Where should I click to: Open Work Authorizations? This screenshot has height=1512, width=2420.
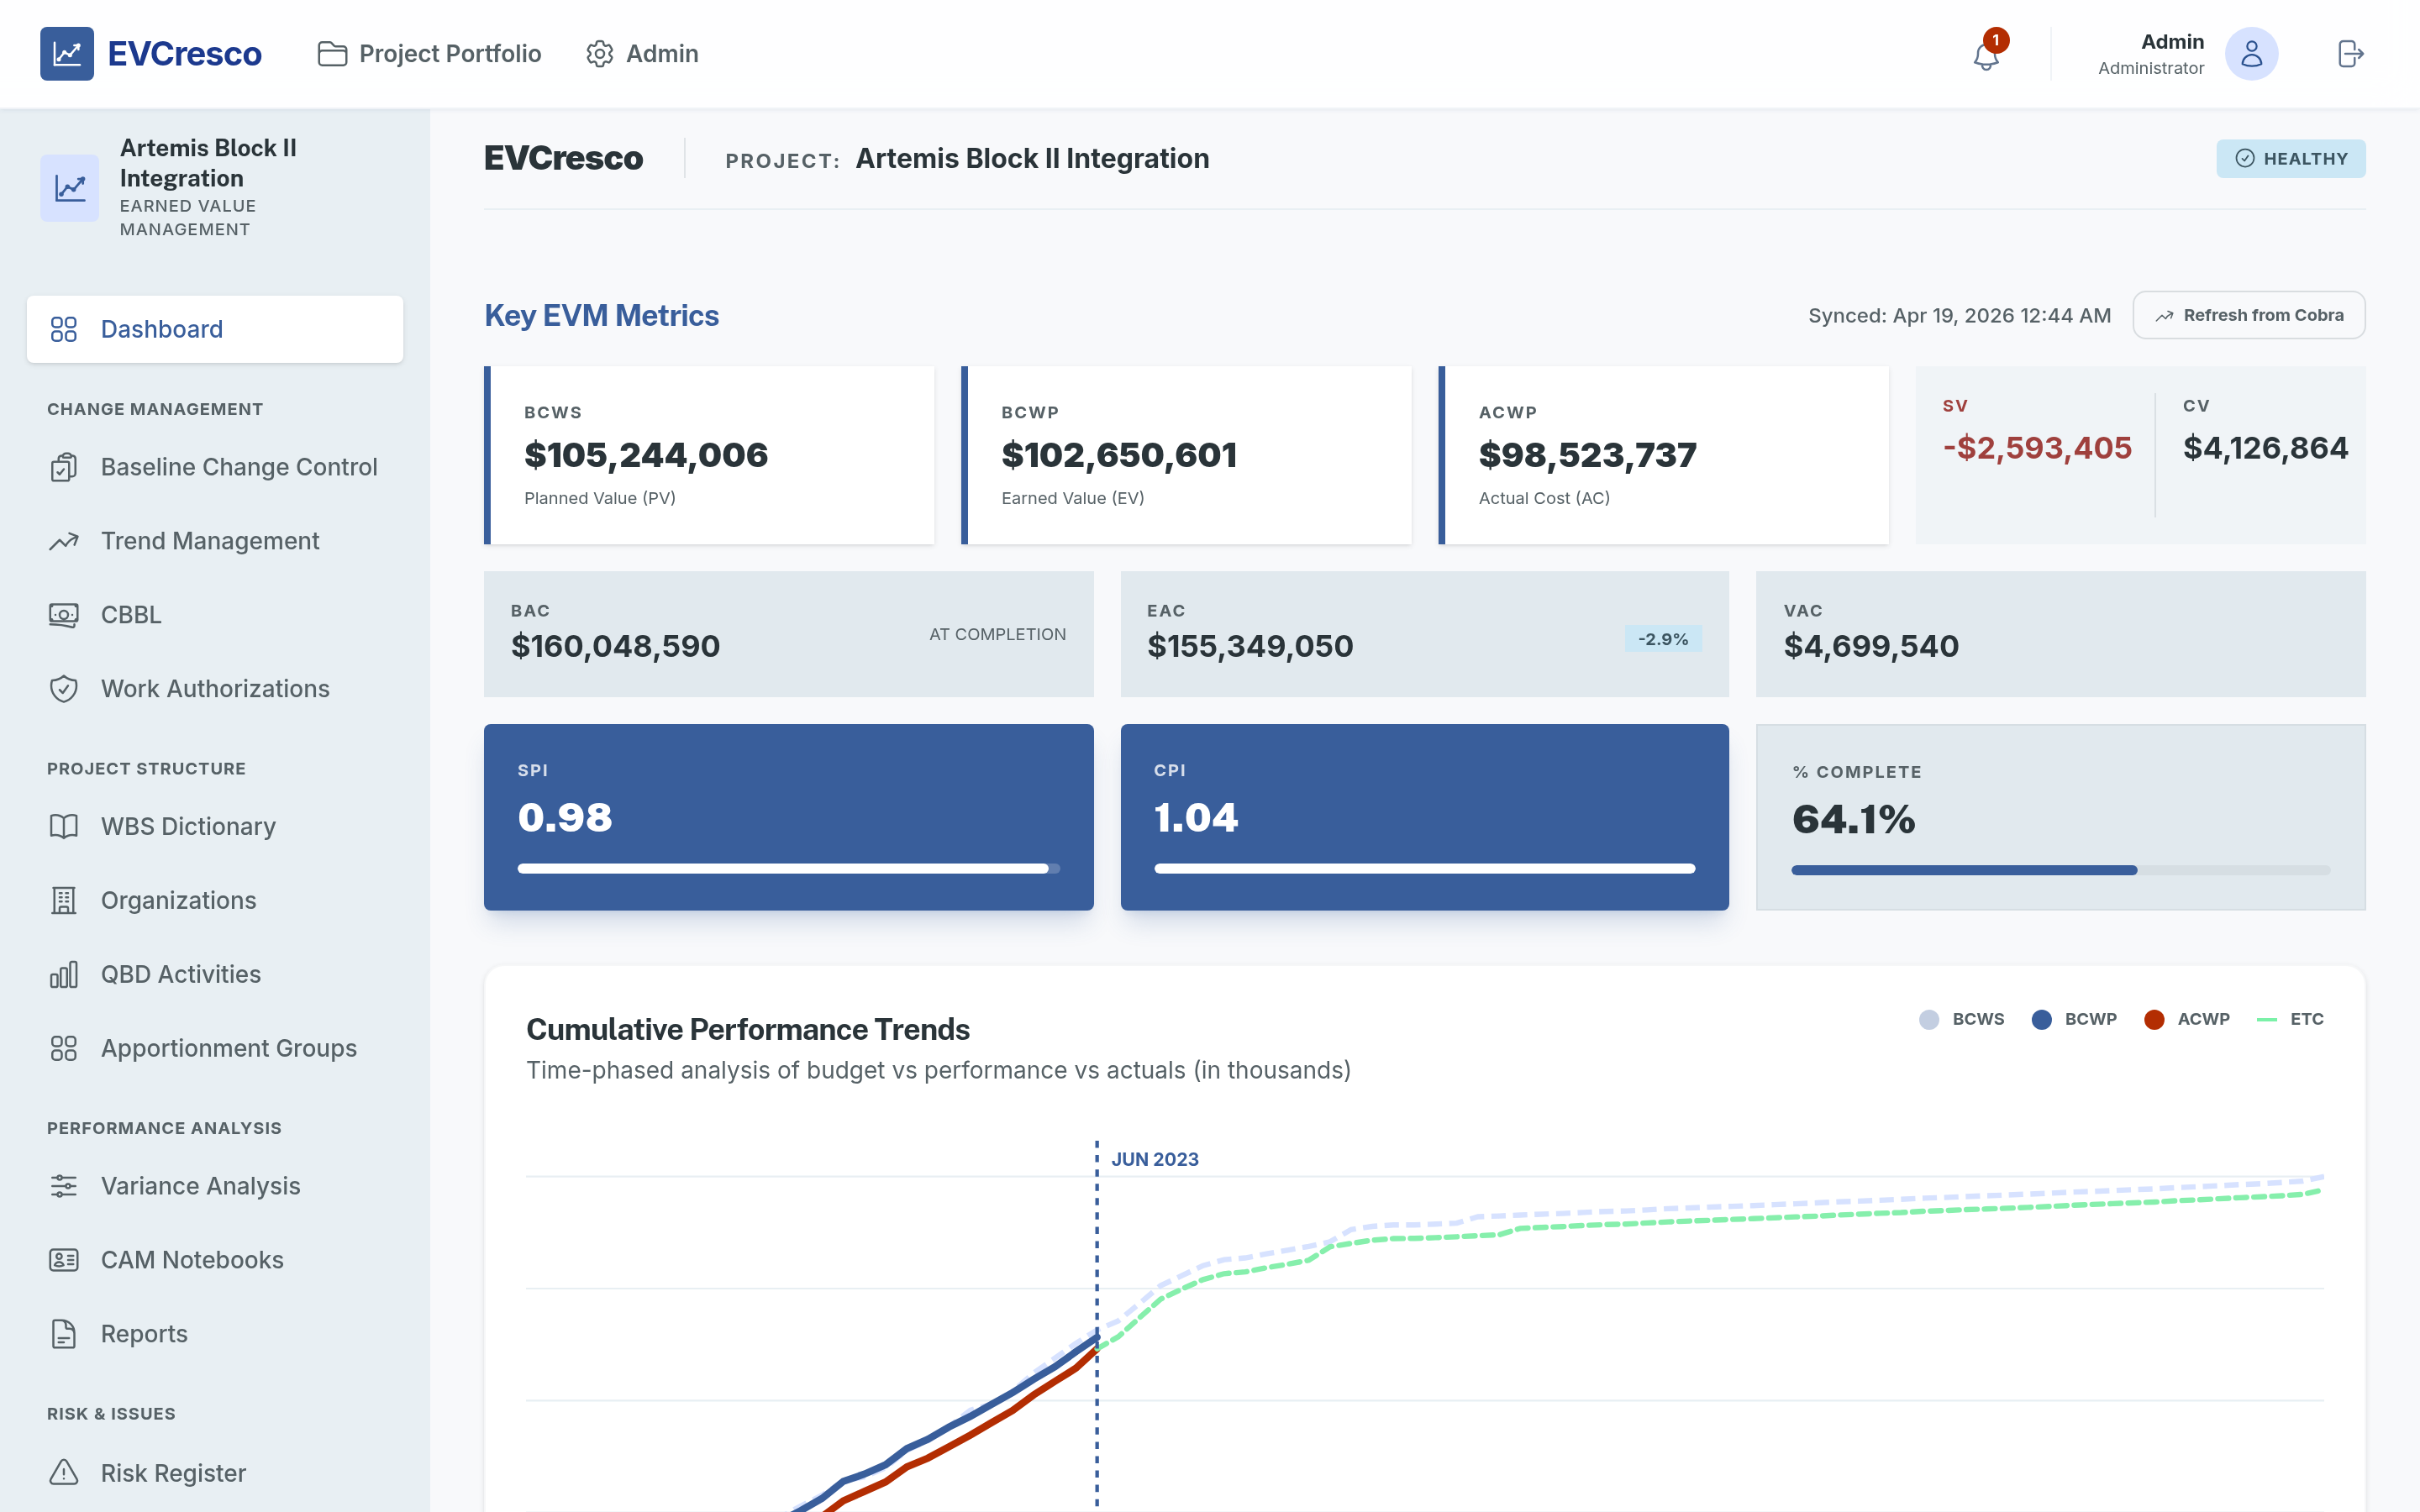click(215, 689)
